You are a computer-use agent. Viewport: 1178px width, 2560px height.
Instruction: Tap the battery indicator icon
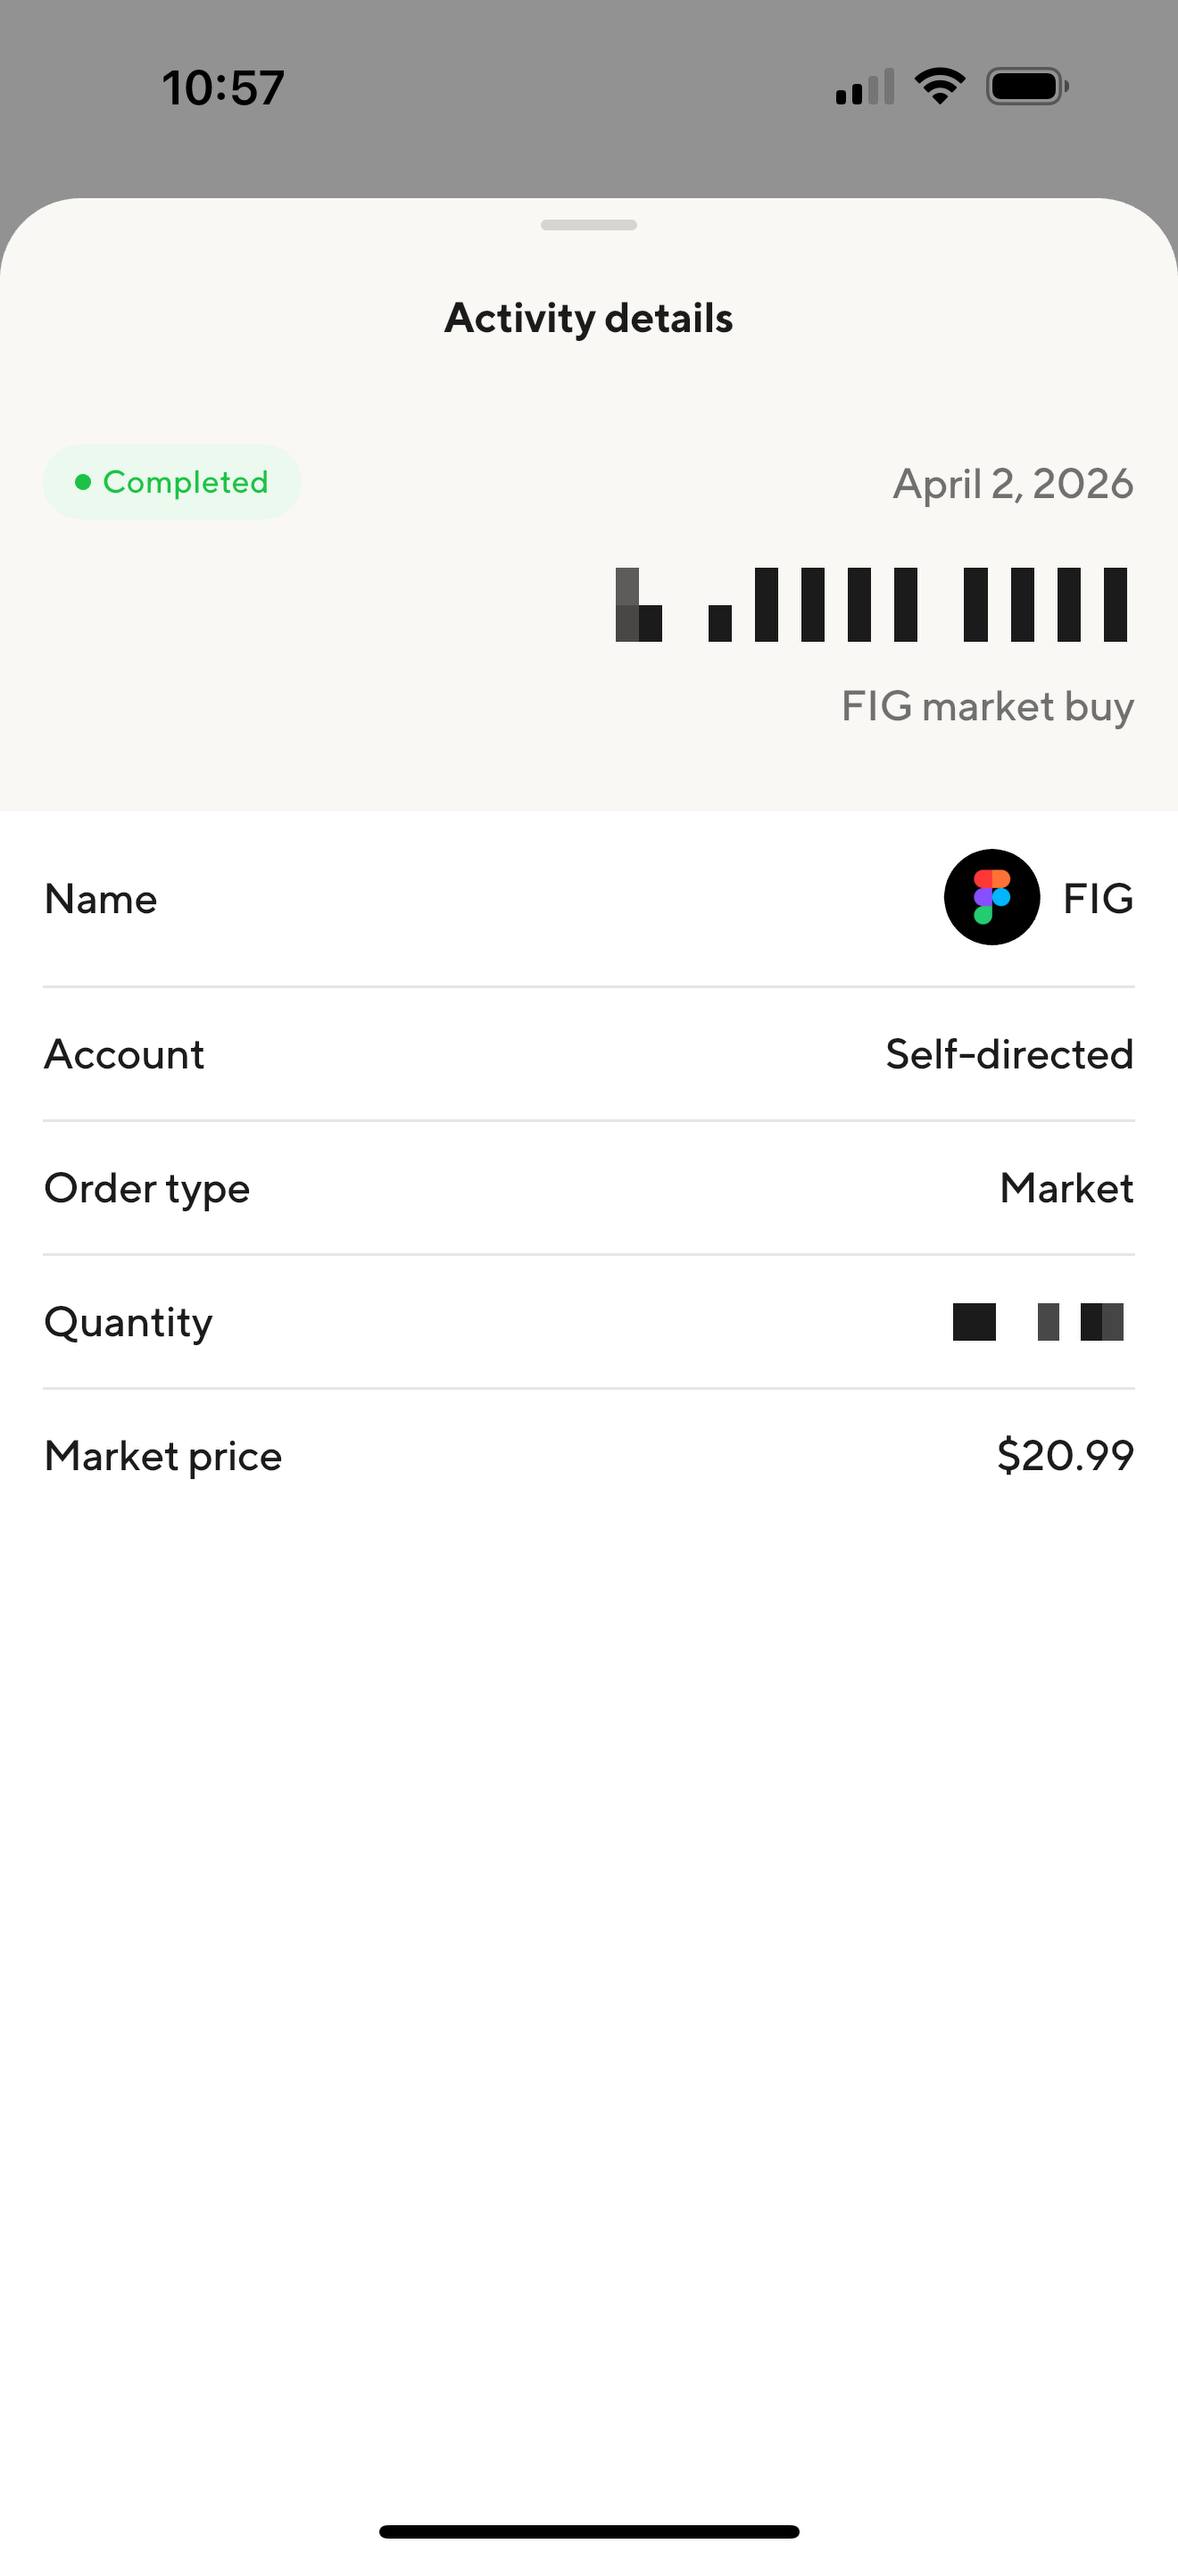(1028, 87)
